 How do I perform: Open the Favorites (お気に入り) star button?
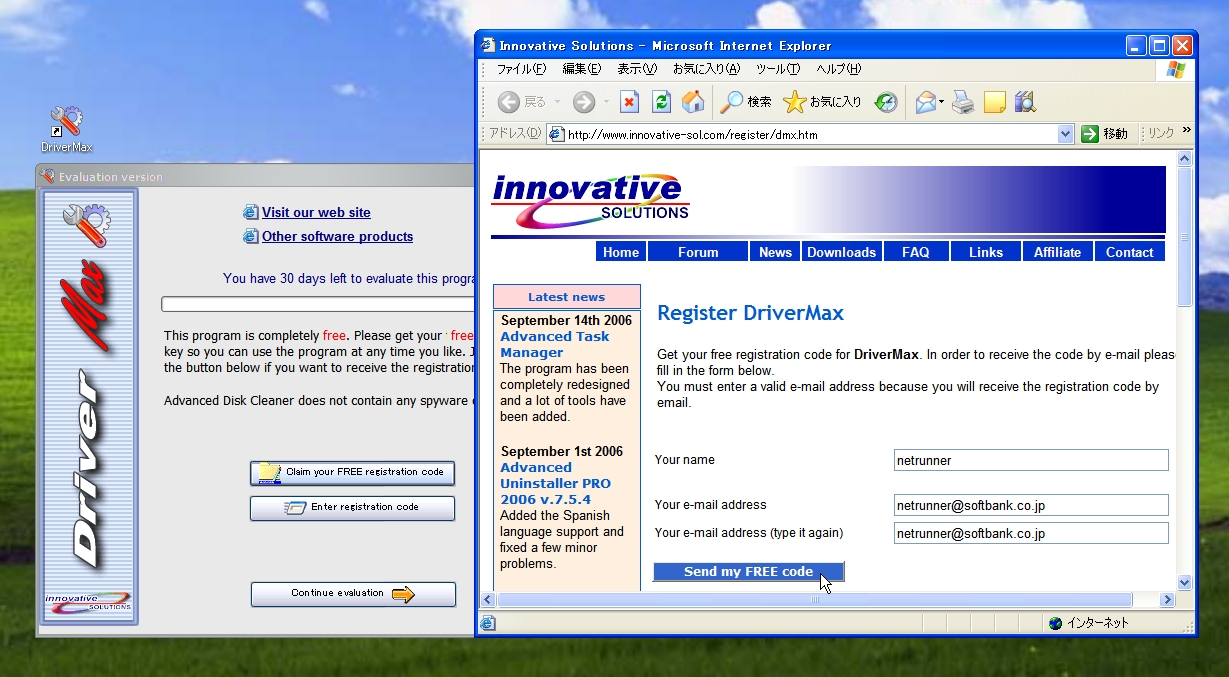[x=823, y=102]
